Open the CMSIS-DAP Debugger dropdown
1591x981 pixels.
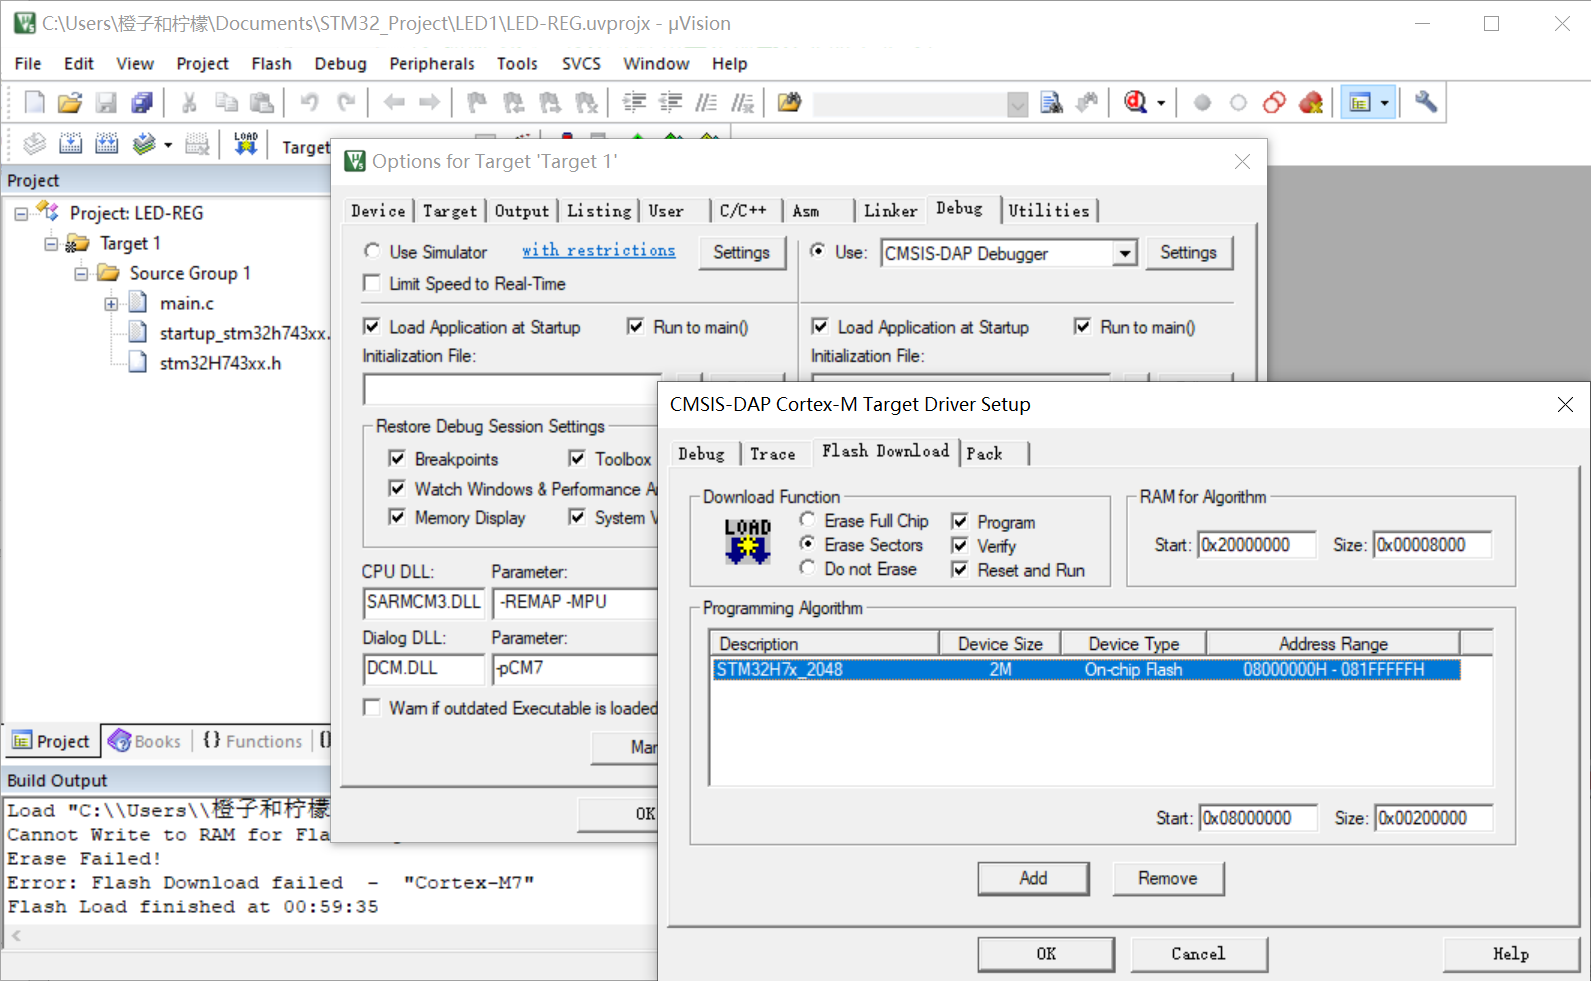1125,253
